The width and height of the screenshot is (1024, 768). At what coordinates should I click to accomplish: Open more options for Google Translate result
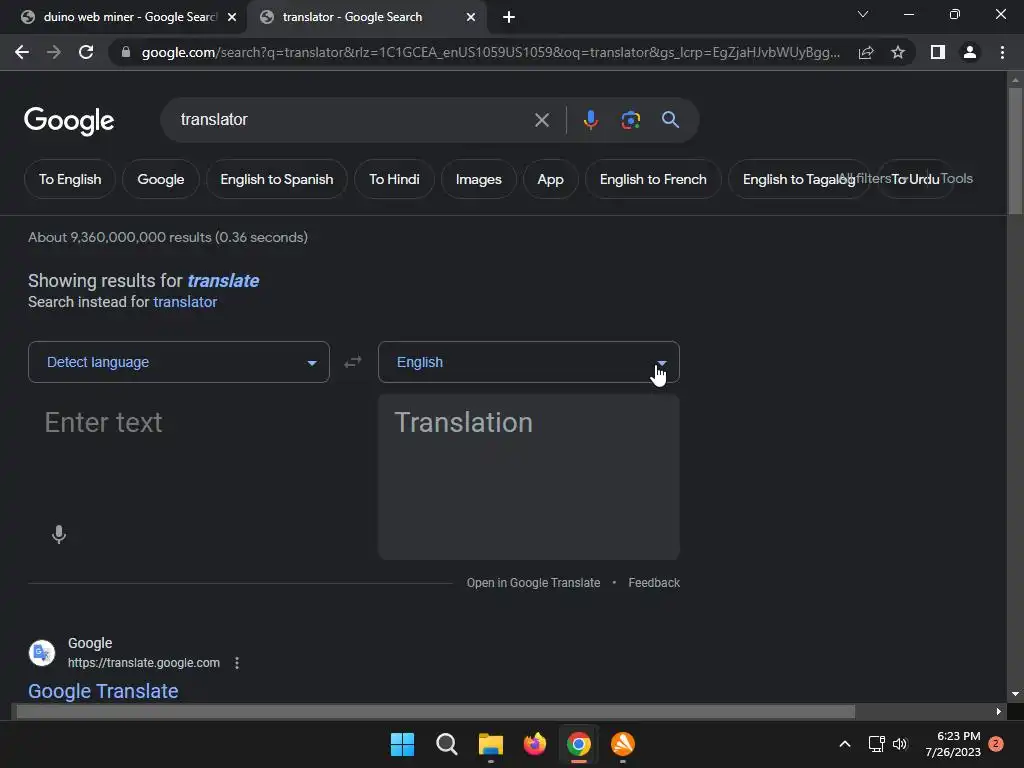click(x=237, y=663)
